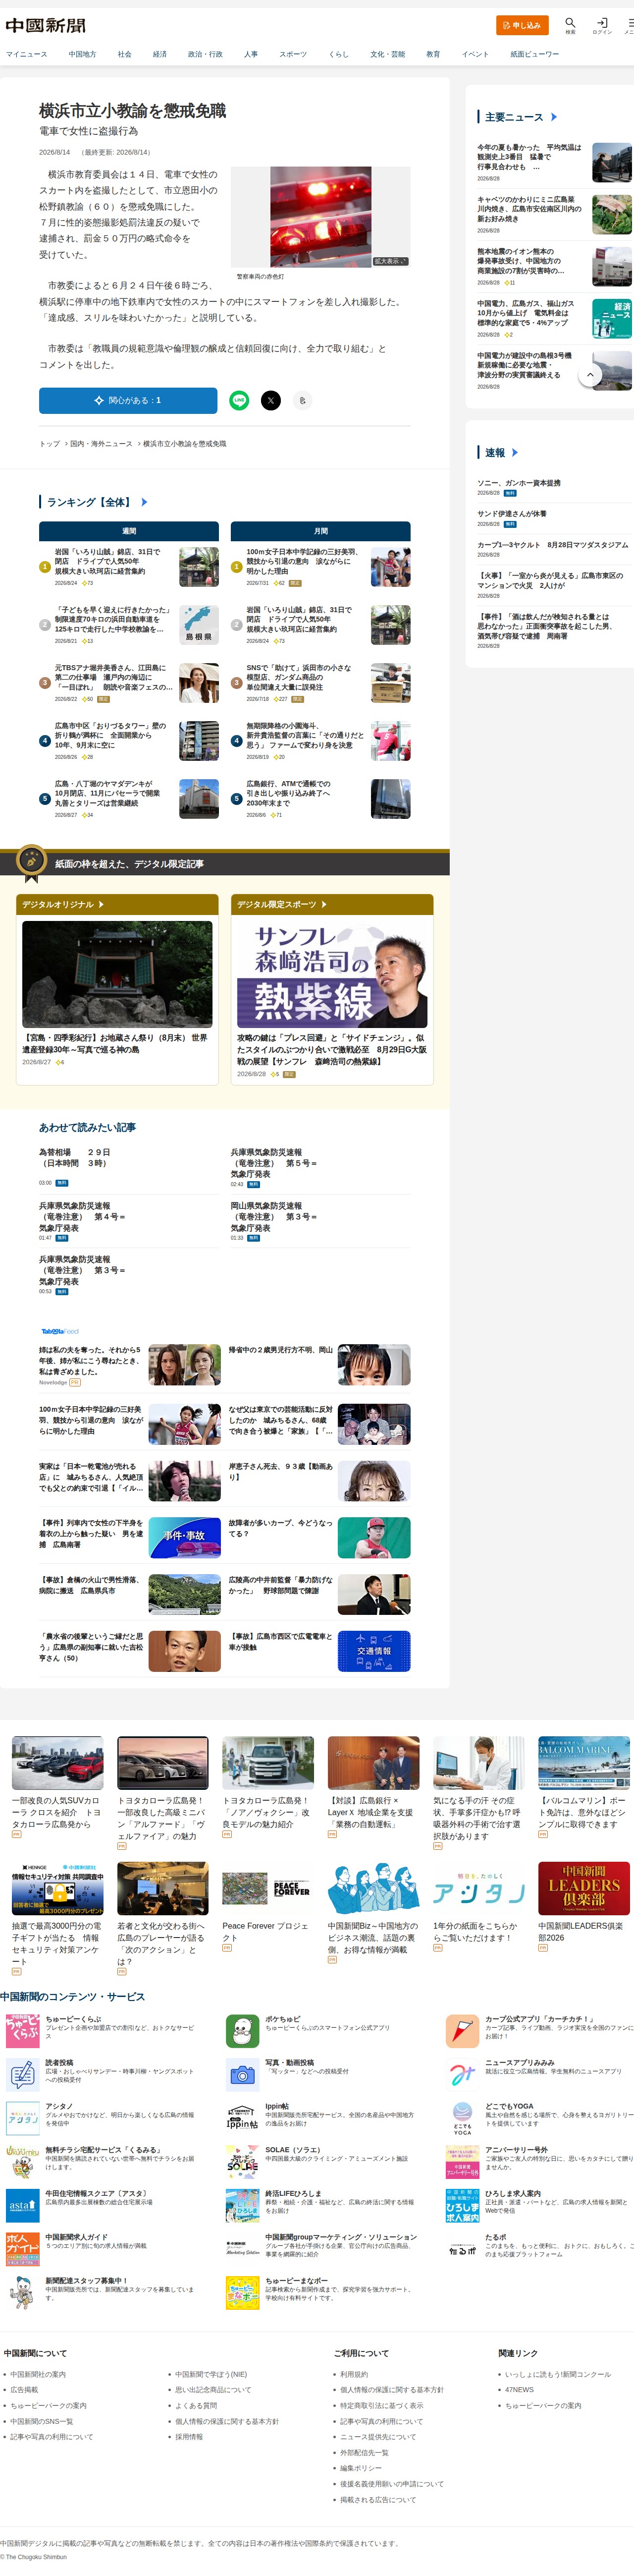Follow the トップ breadcrumb link

coord(49,444)
